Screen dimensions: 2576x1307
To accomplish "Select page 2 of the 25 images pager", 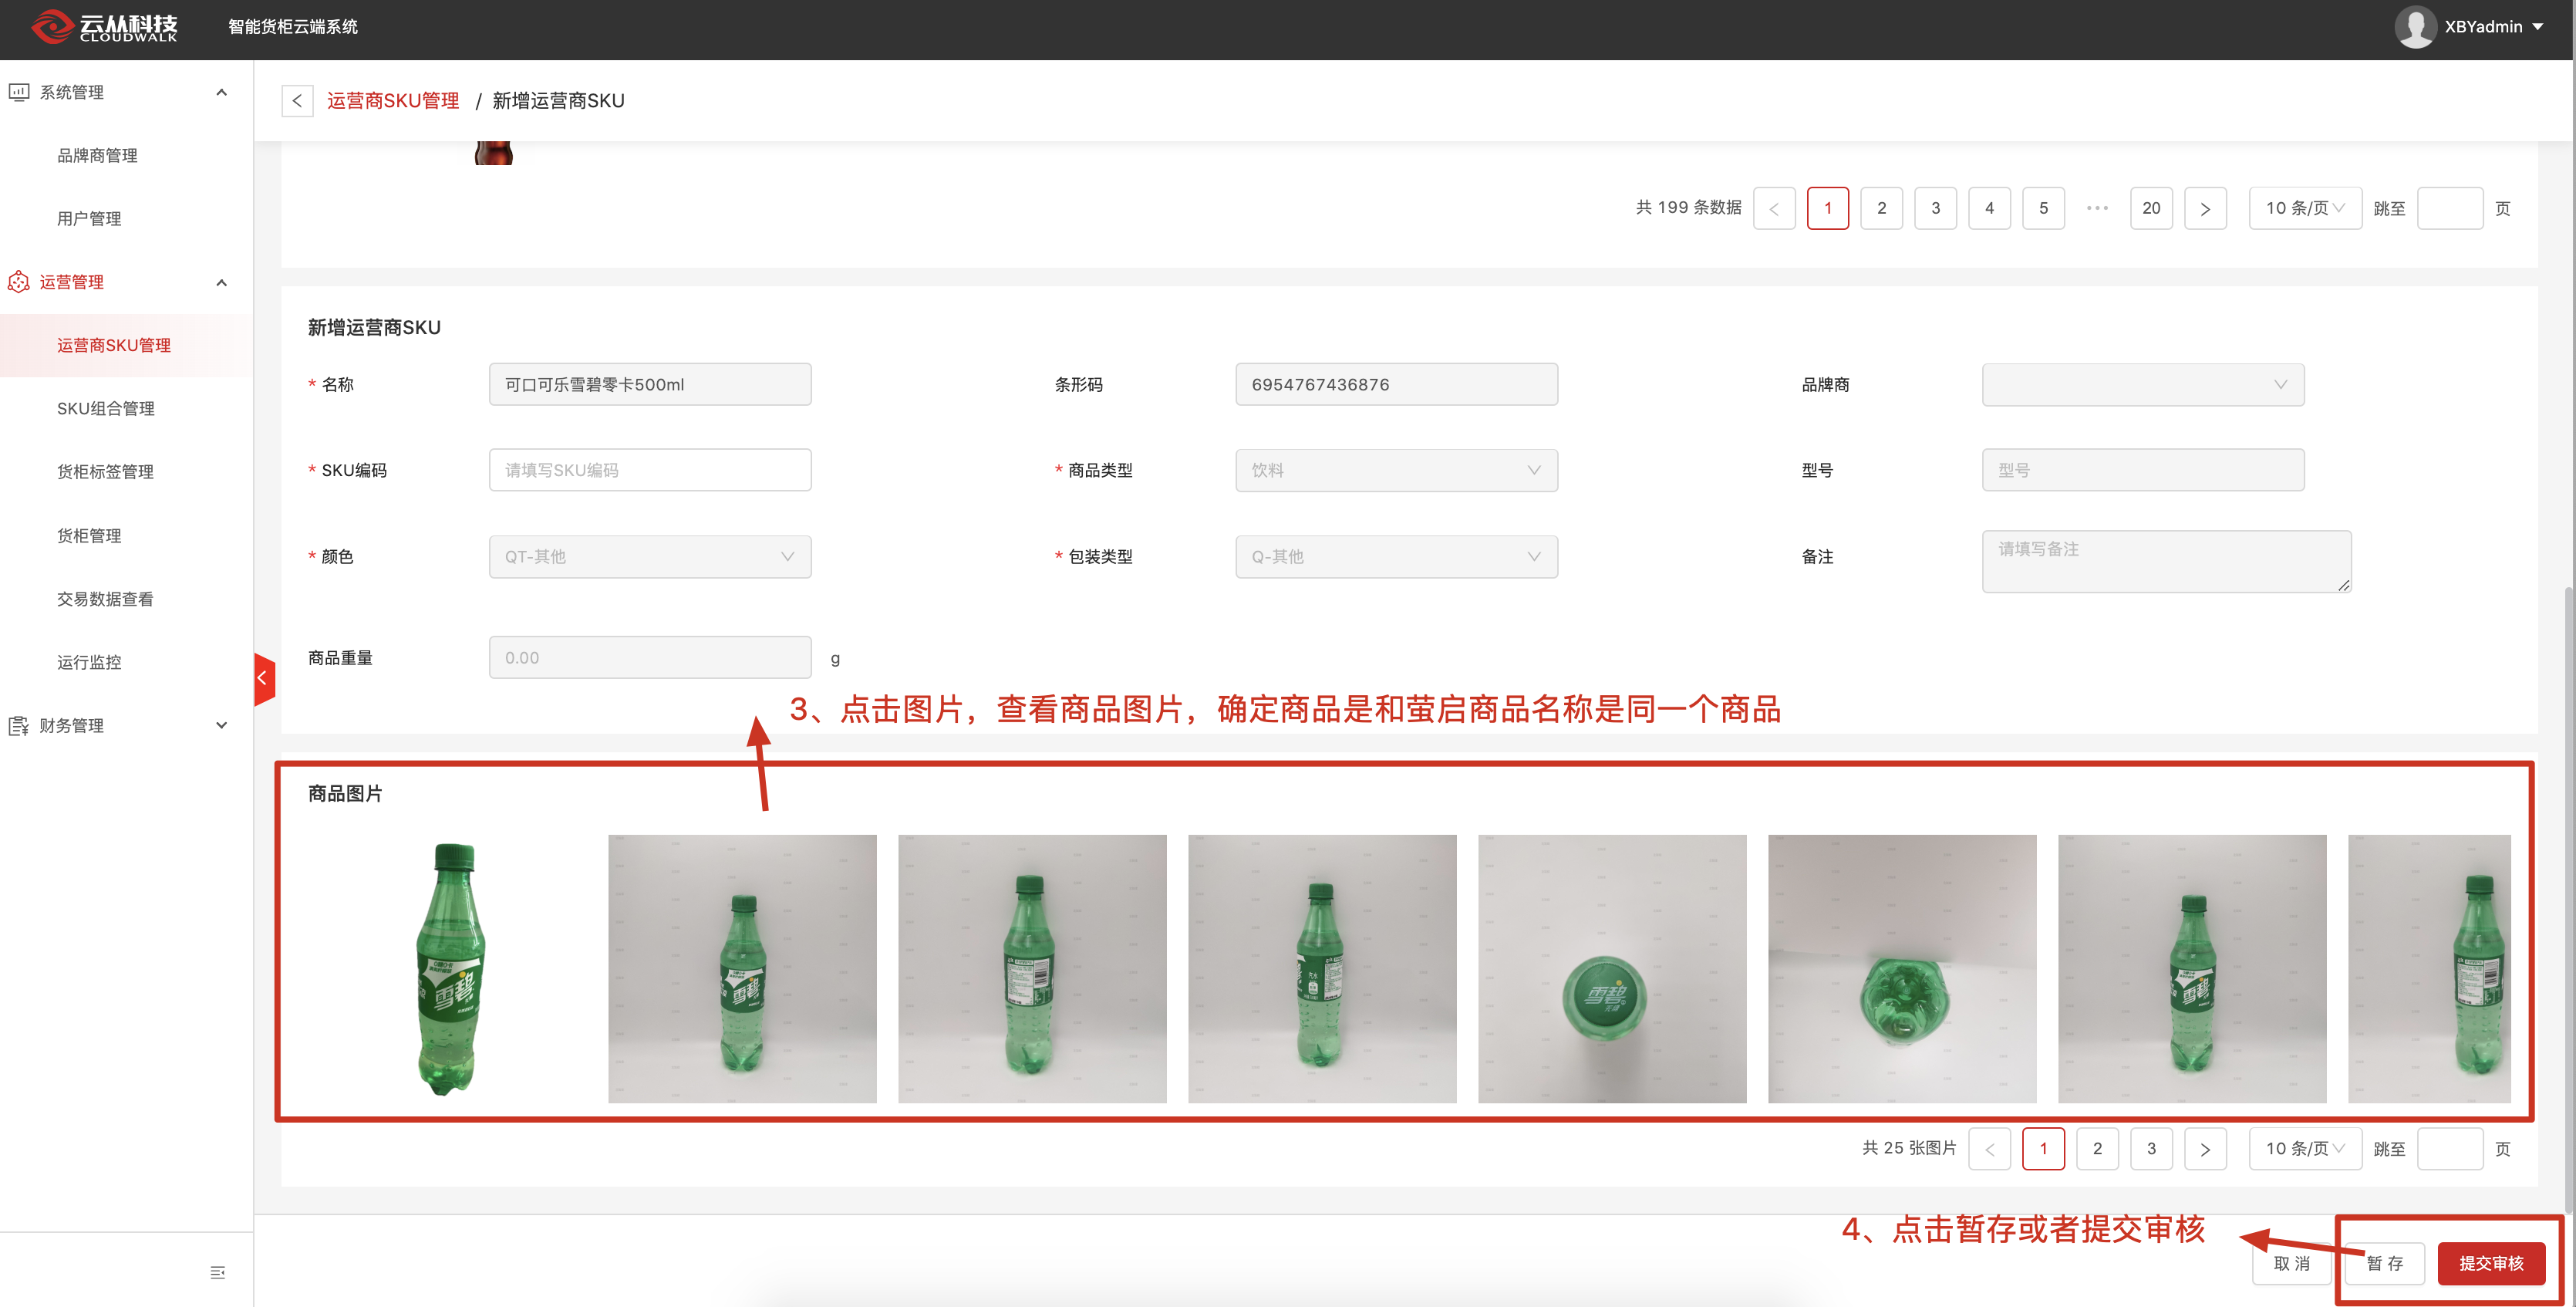I will (x=2098, y=1149).
